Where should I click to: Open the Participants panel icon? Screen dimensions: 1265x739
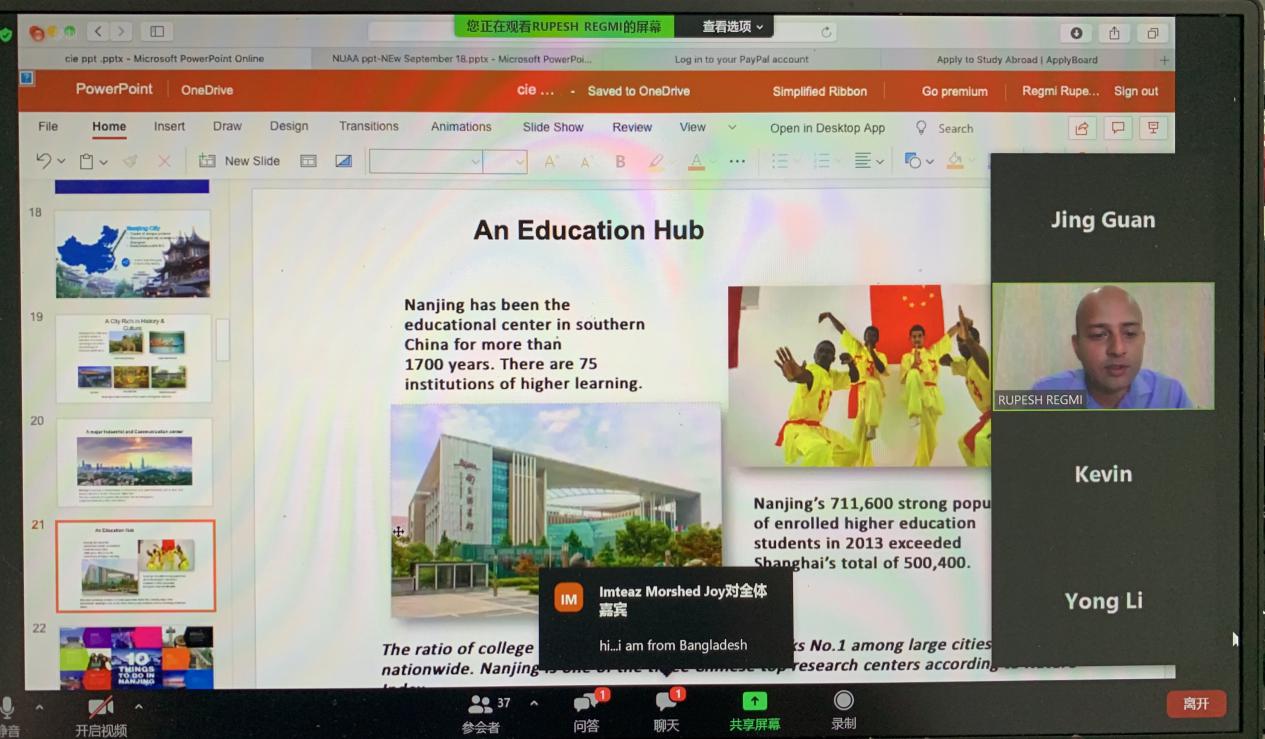pos(481,704)
